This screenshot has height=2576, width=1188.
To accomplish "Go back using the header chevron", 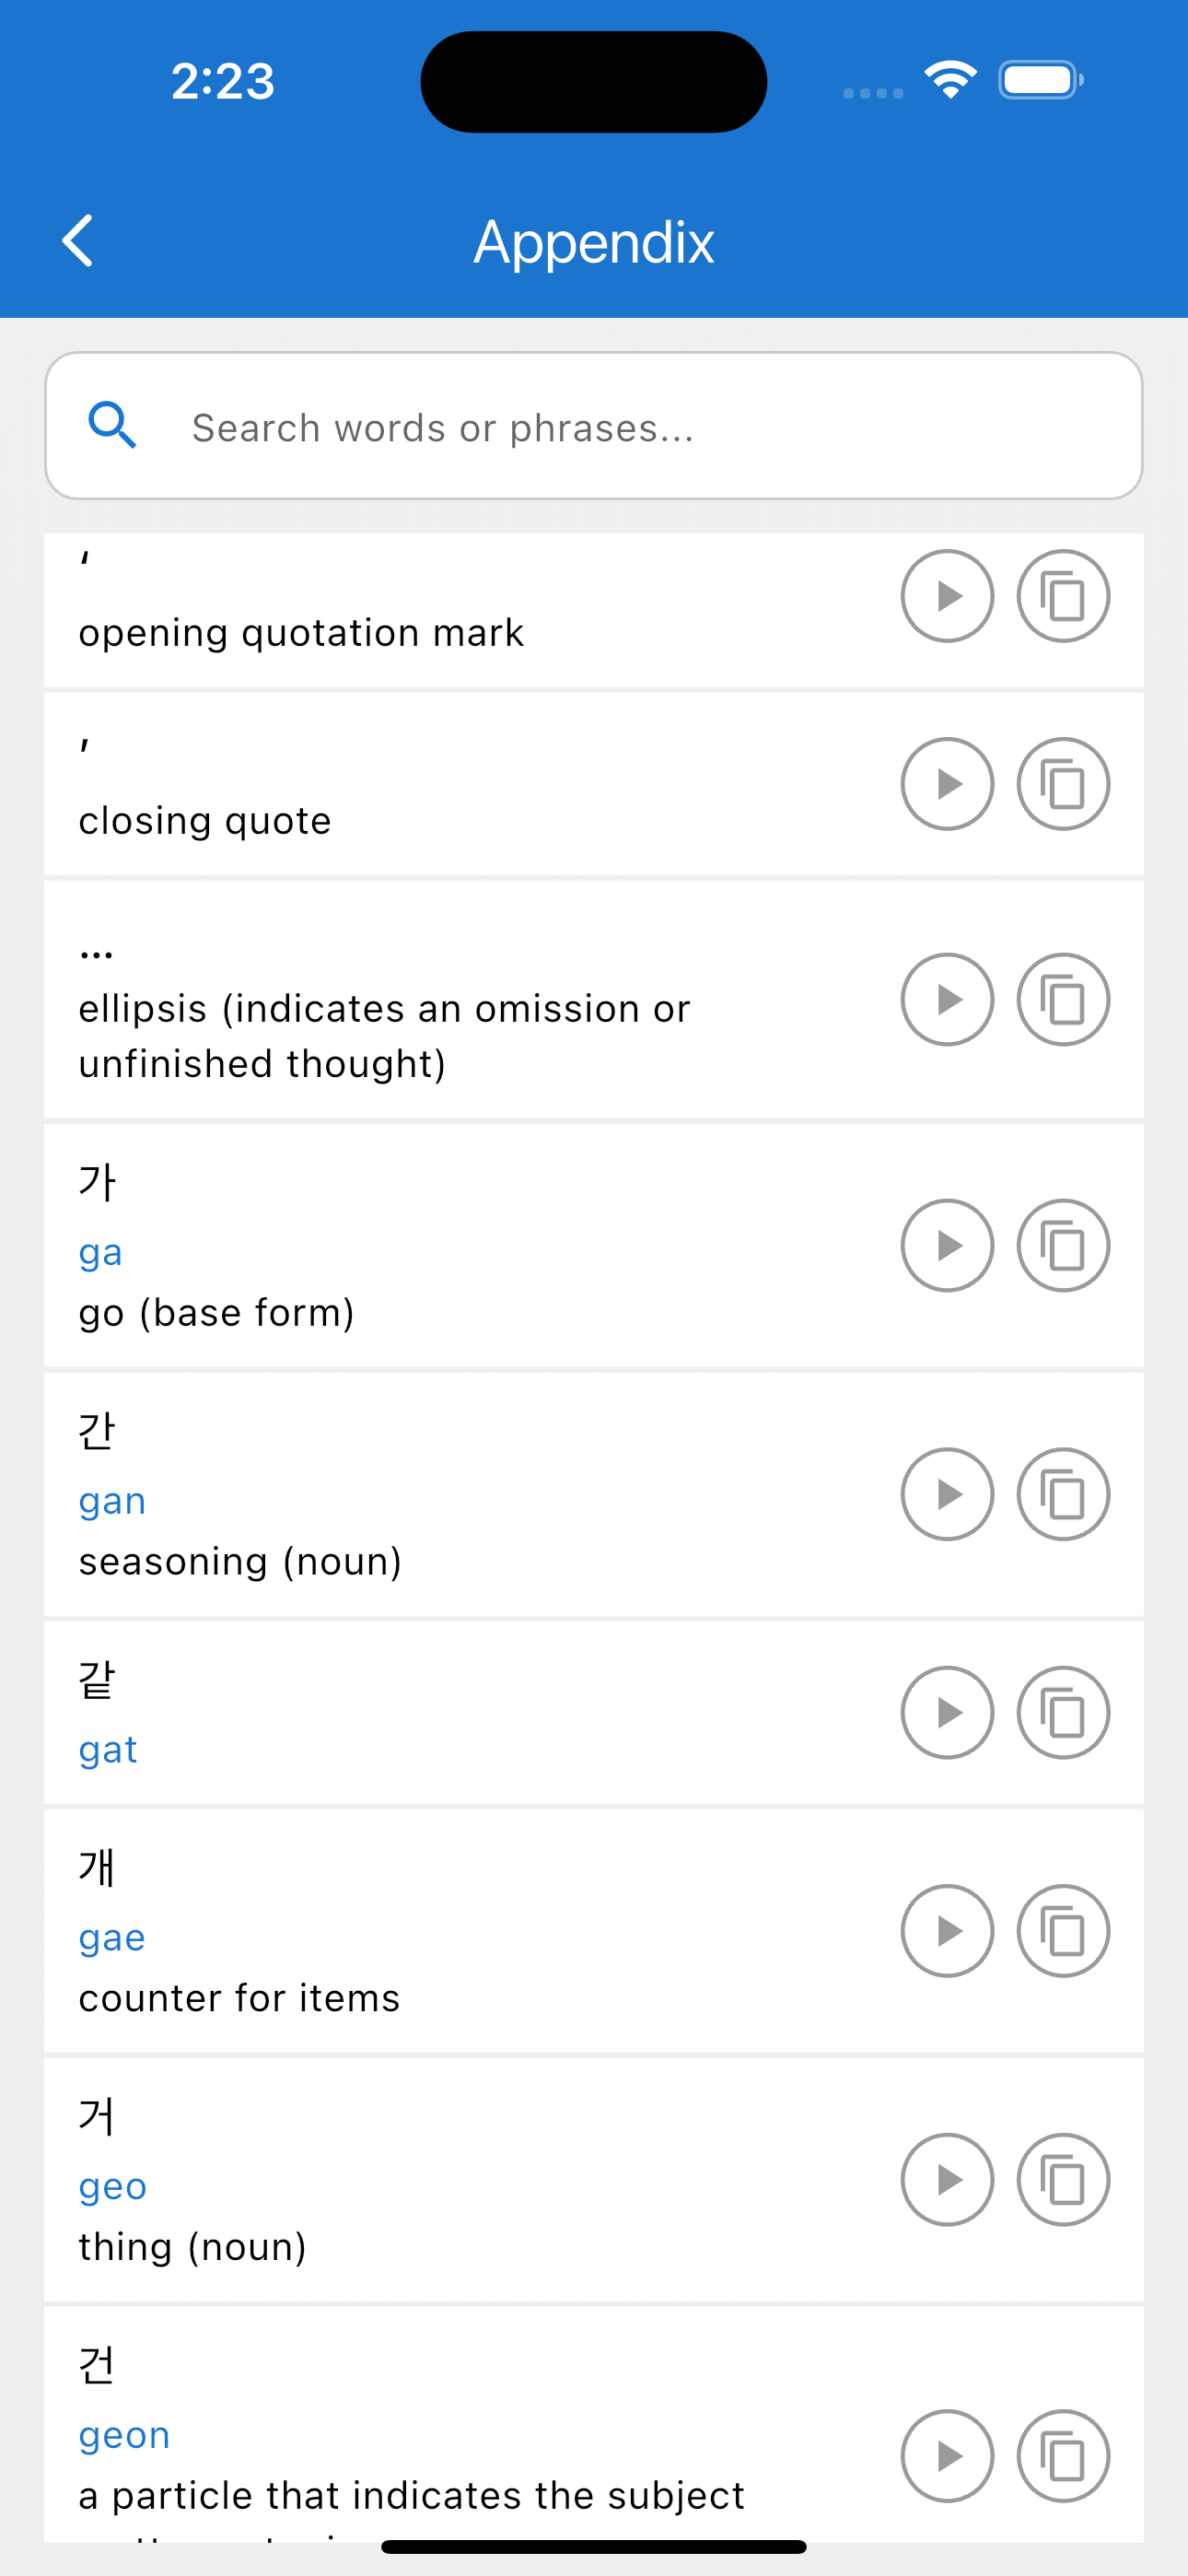I will click(78, 241).
